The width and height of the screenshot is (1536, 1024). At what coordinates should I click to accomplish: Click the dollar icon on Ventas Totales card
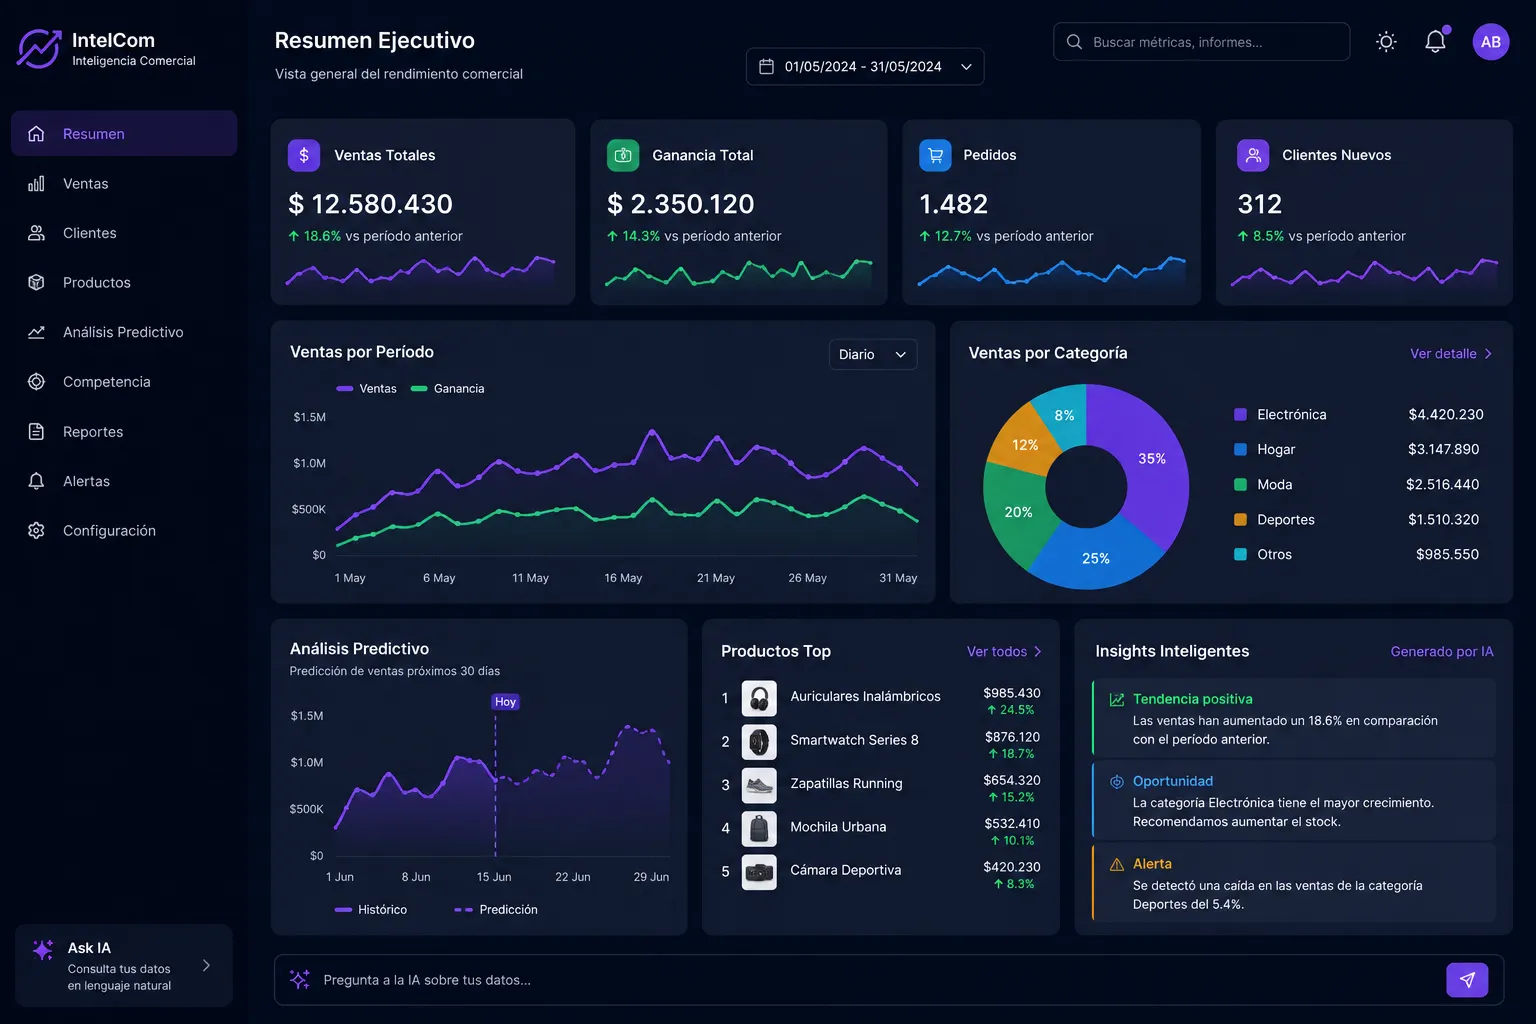click(304, 155)
